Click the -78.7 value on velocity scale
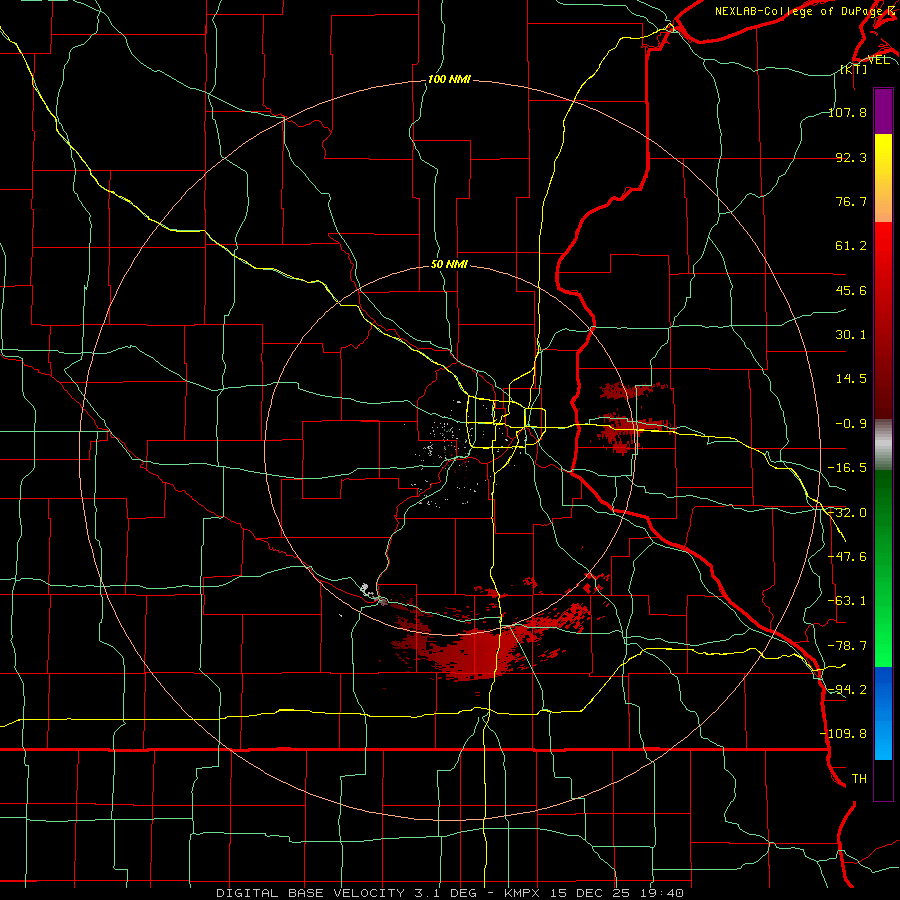Image resolution: width=900 pixels, height=900 pixels. click(x=848, y=646)
